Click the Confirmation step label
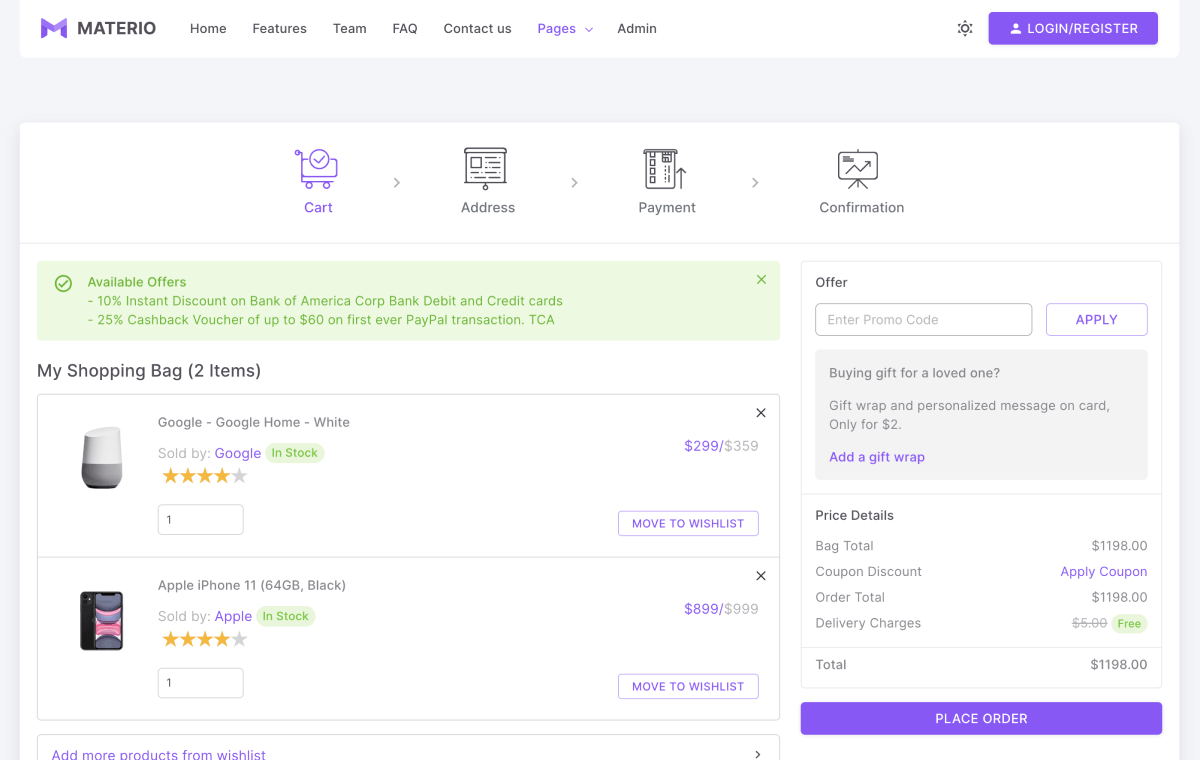Screen dimensions: 1200x760 (862, 208)
